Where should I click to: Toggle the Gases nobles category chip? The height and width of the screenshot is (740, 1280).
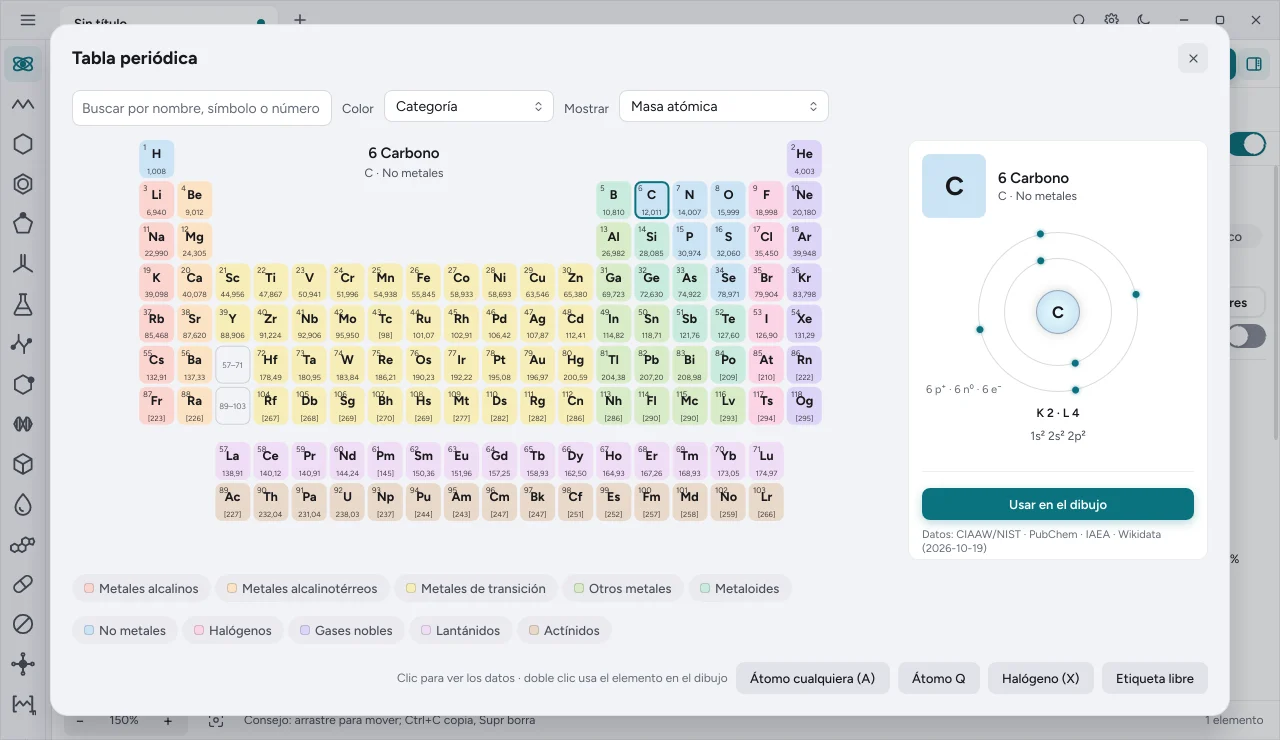[x=346, y=630]
